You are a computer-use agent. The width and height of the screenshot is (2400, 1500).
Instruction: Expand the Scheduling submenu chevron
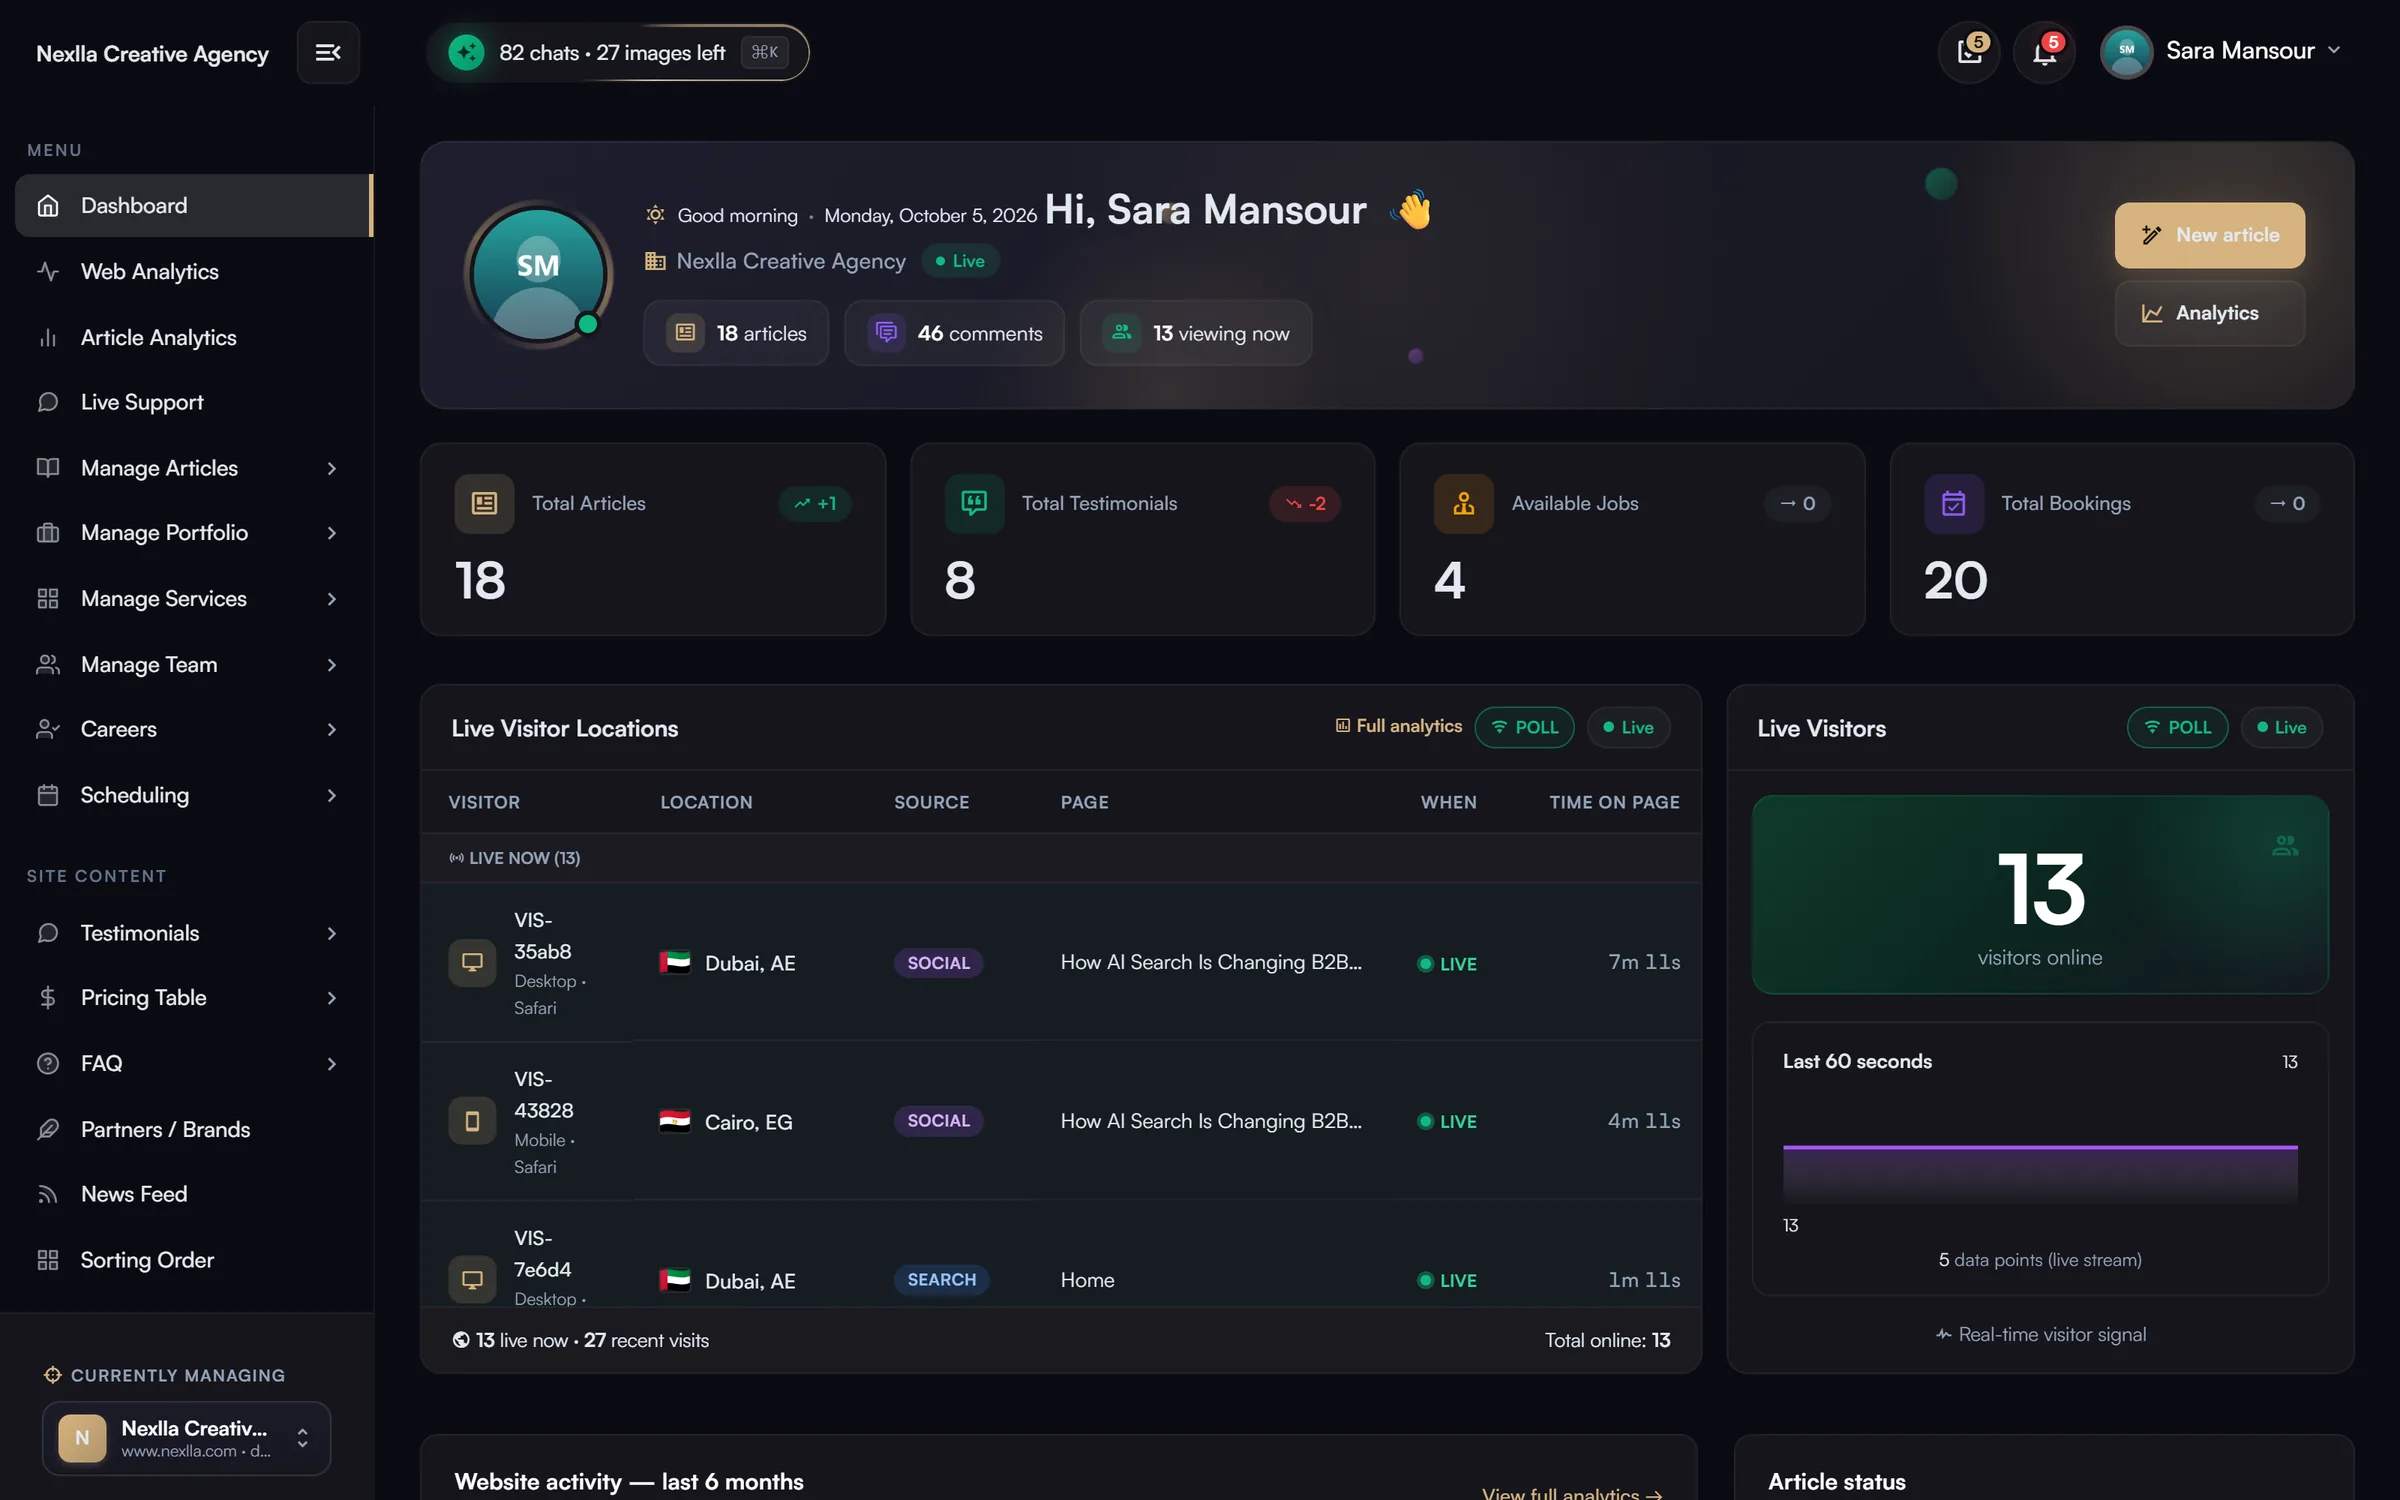(331, 796)
